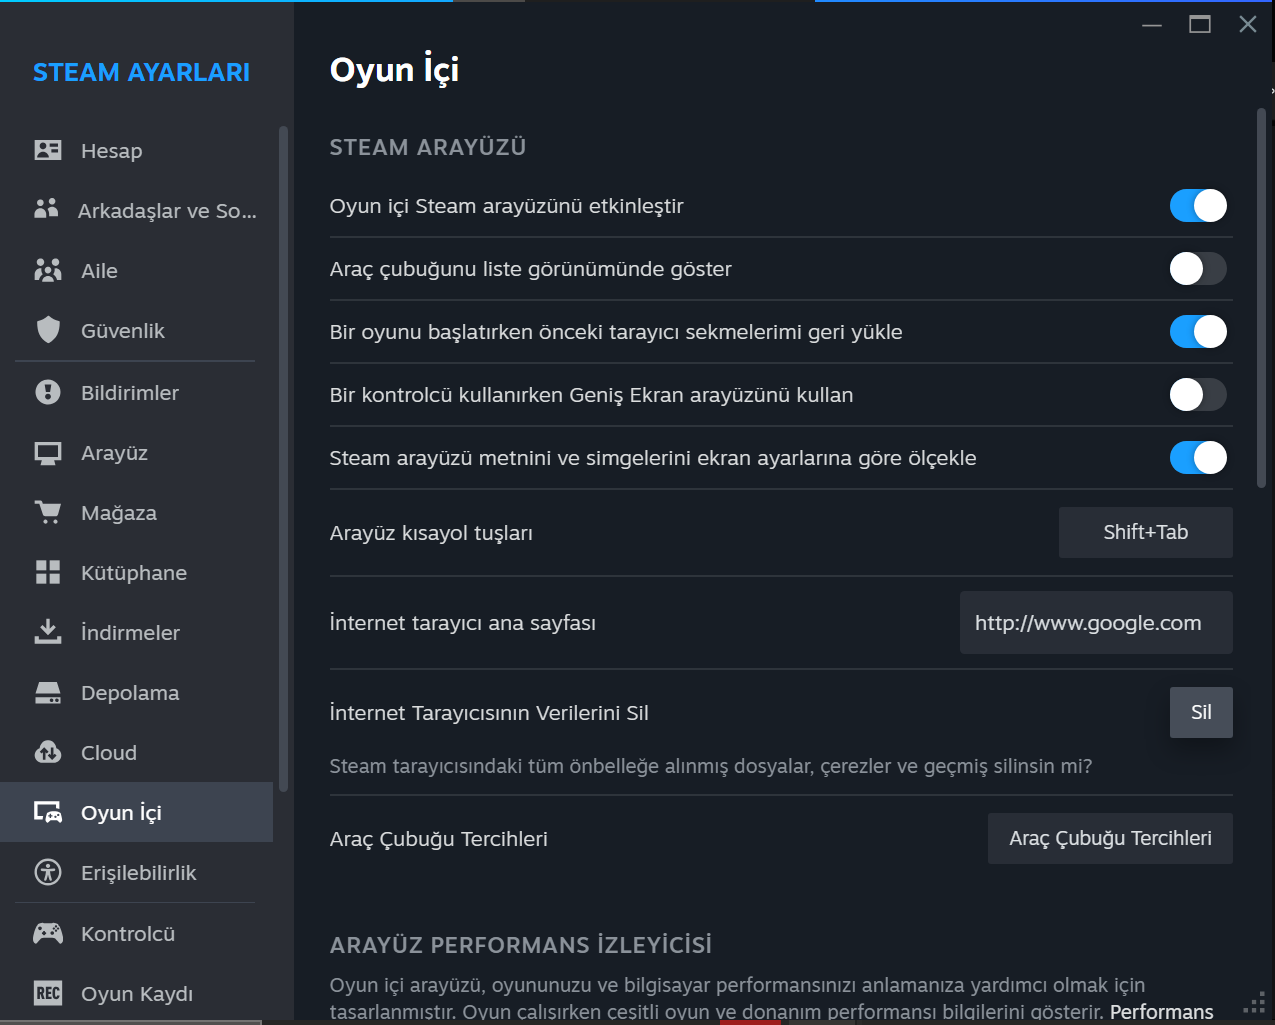Image resolution: width=1275 pixels, height=1025 pixels.
Task: Click the Kütüphane grid icon
Action: coord(48,572)
